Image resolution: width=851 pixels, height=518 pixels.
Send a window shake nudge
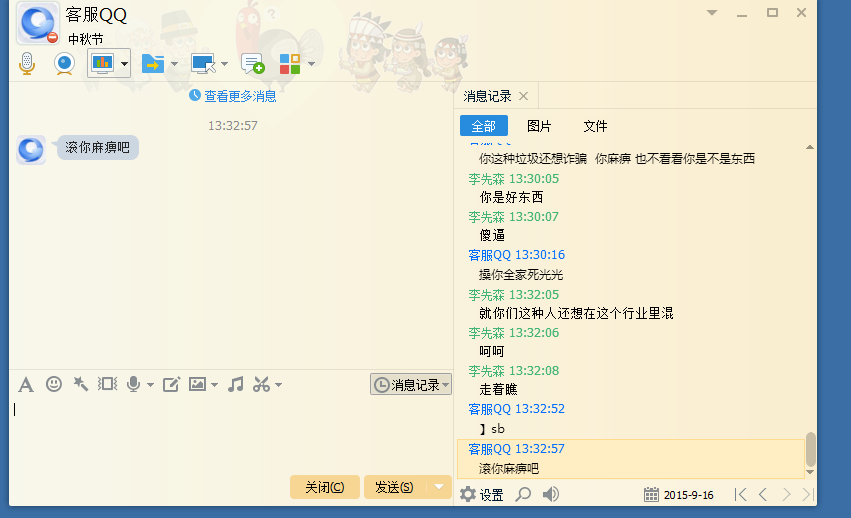(x=107, y=384)
